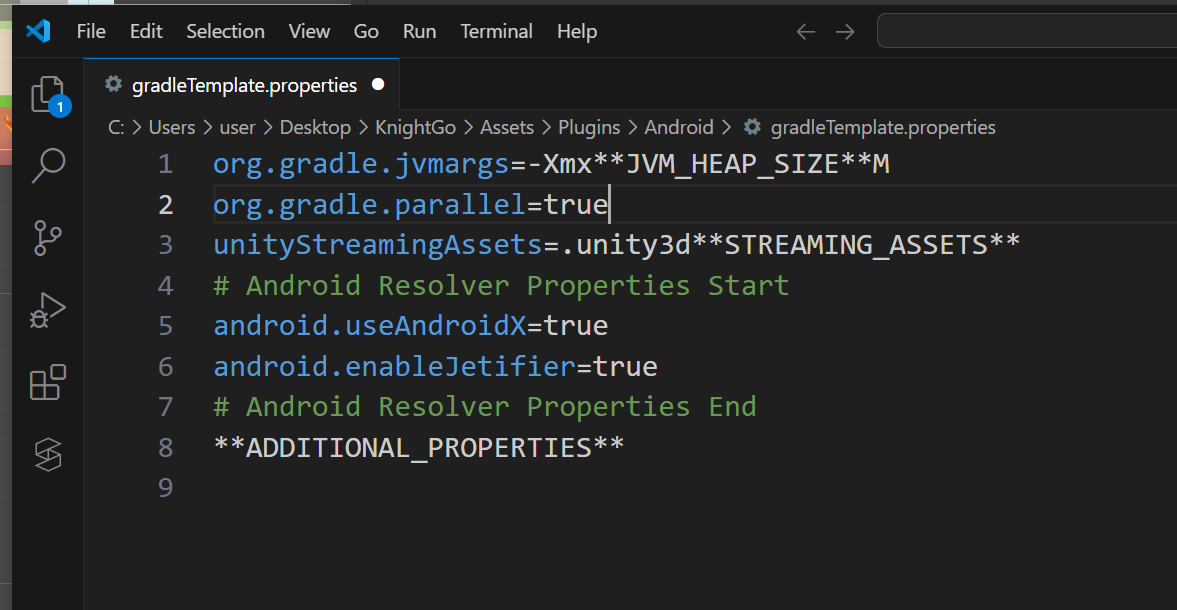Click the command center search box

pyautogui.click(x=1027, y=31)
